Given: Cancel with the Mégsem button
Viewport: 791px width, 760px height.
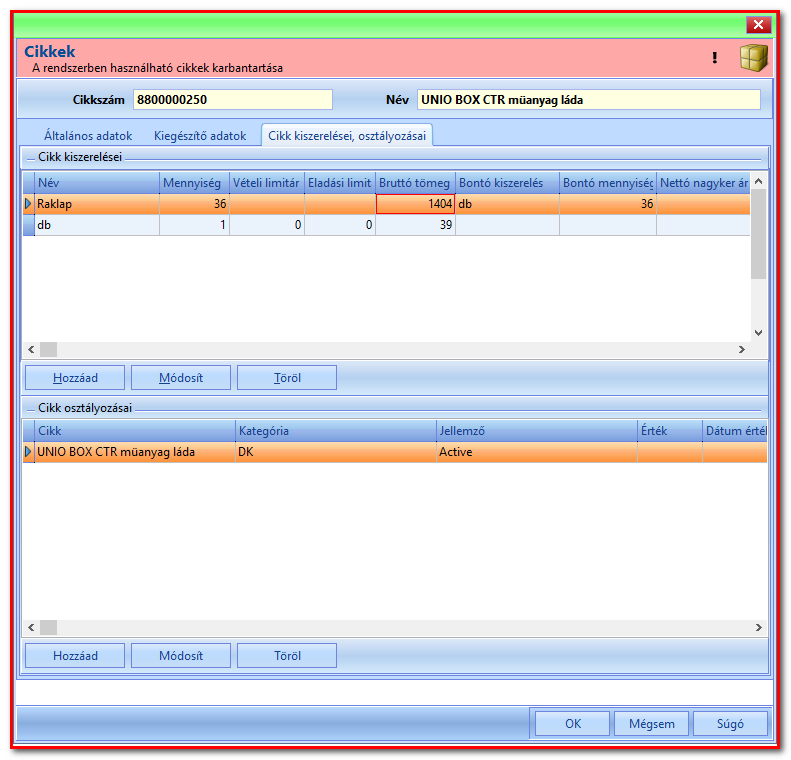Looking at the screenshot, I should [652, 724].
